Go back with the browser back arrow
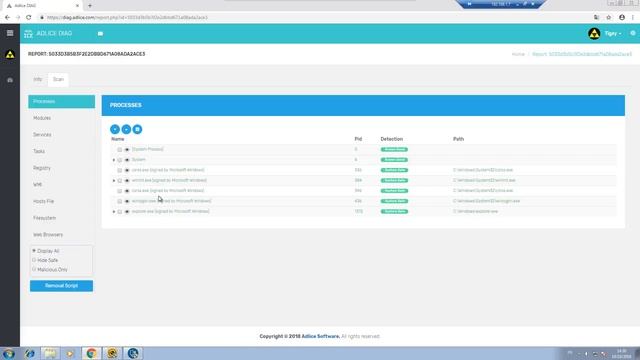 pos(7,18)
